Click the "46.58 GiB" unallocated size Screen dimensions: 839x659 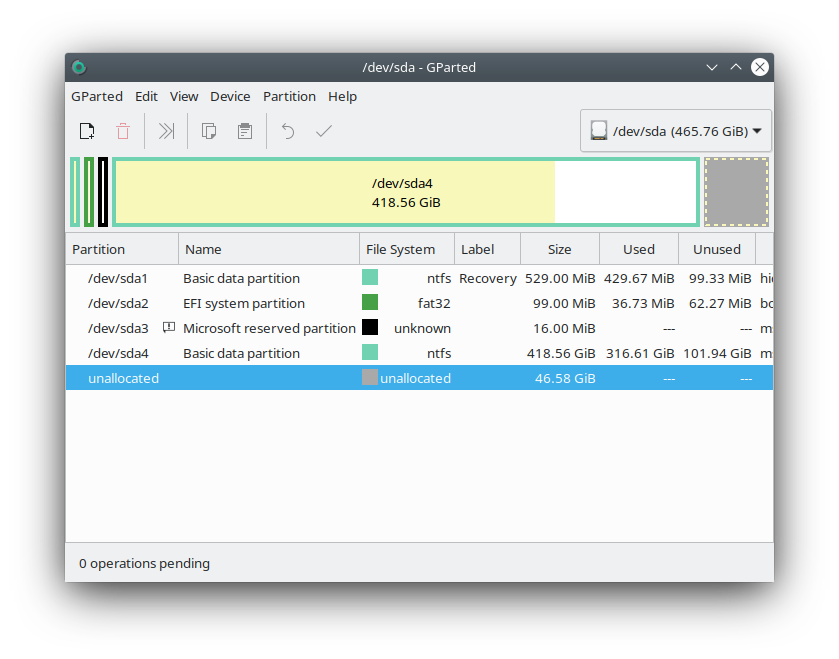[565, 378]
